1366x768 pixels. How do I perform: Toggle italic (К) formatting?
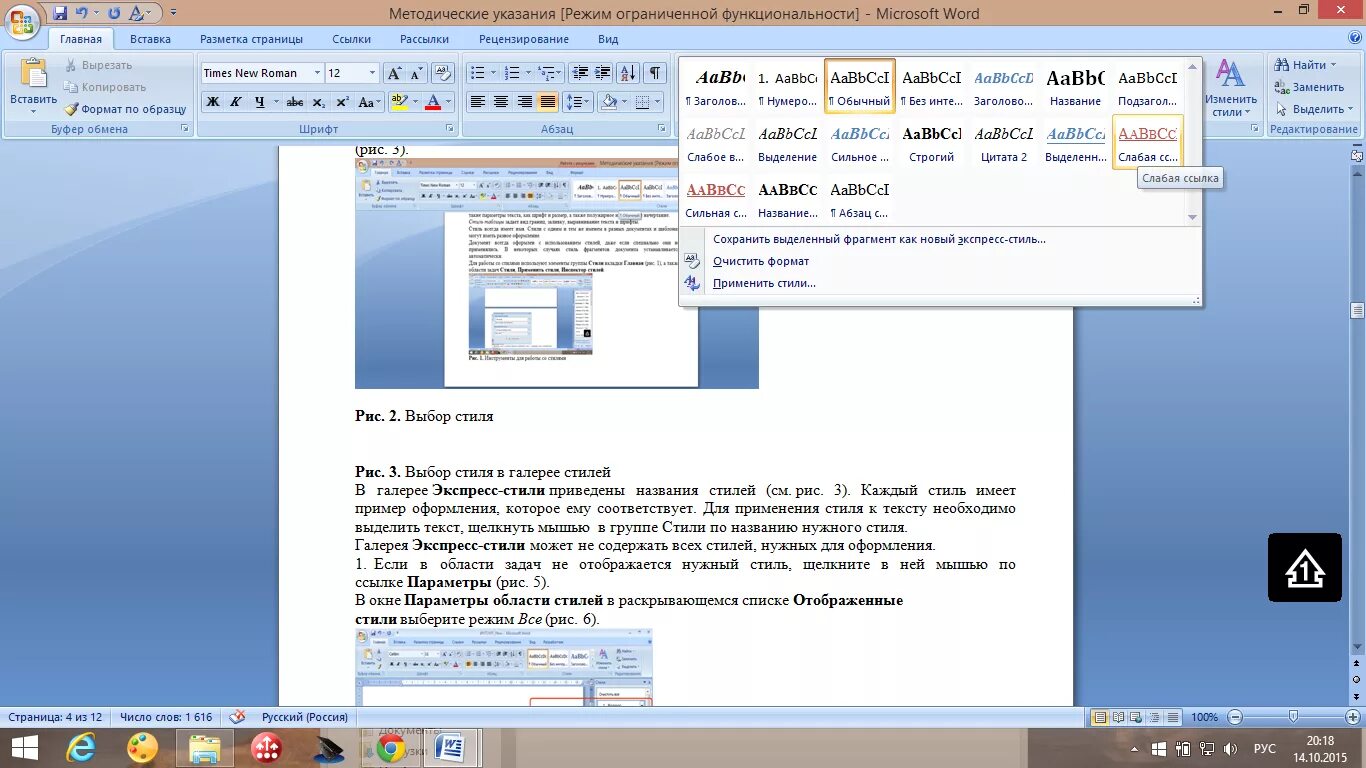click(x=236, y=102)
